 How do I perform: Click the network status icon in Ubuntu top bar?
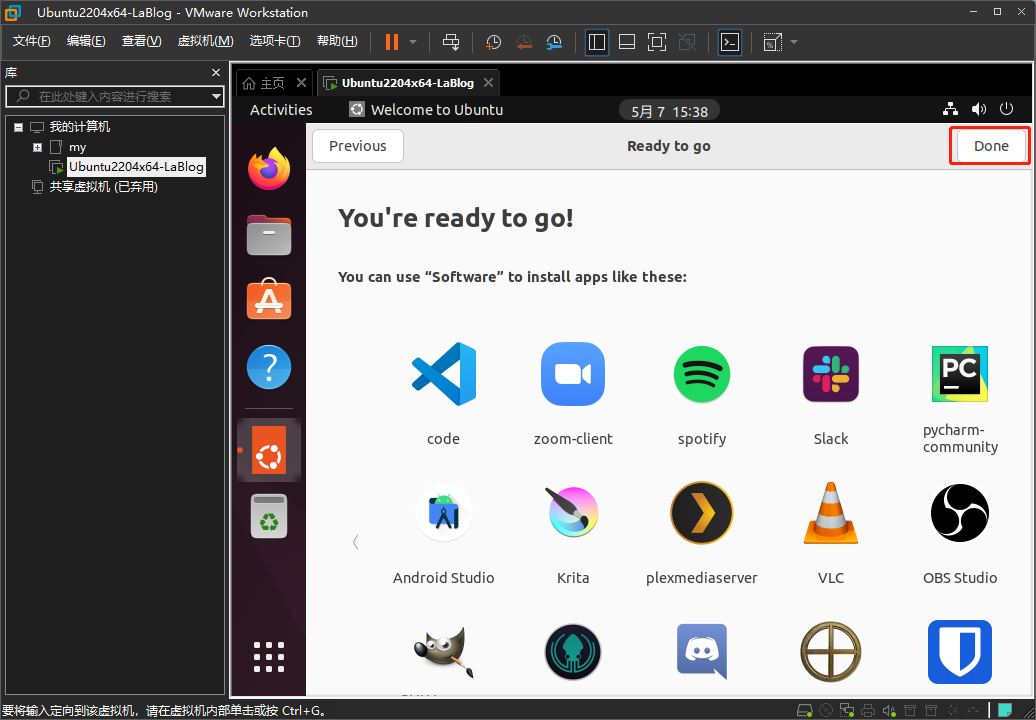point(950,109)
